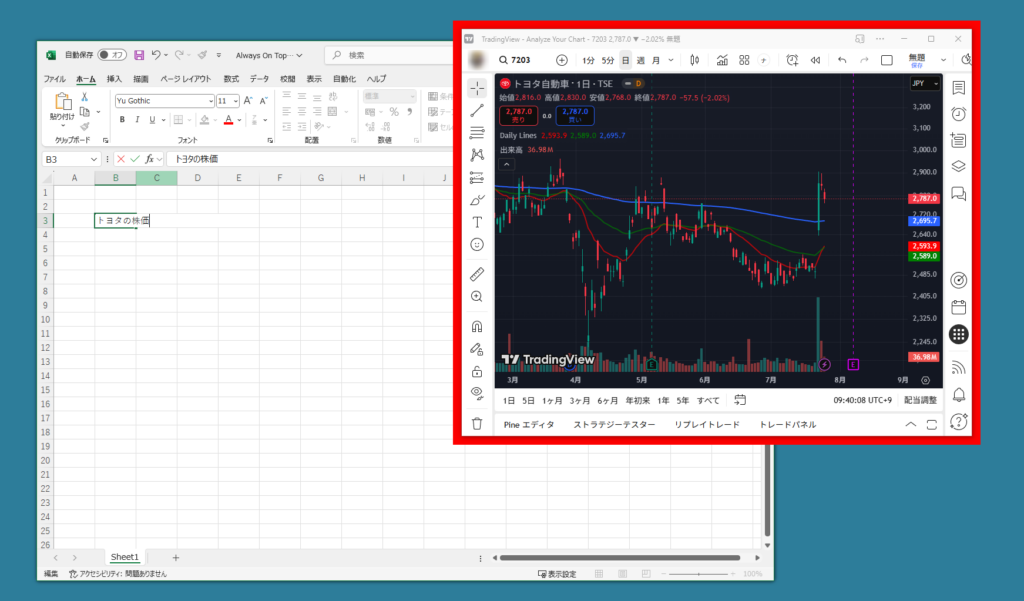Viewport: 1024px width, 601px height.
Task: Open the indicator templates grid icon
Action: (x=744, y=60)
